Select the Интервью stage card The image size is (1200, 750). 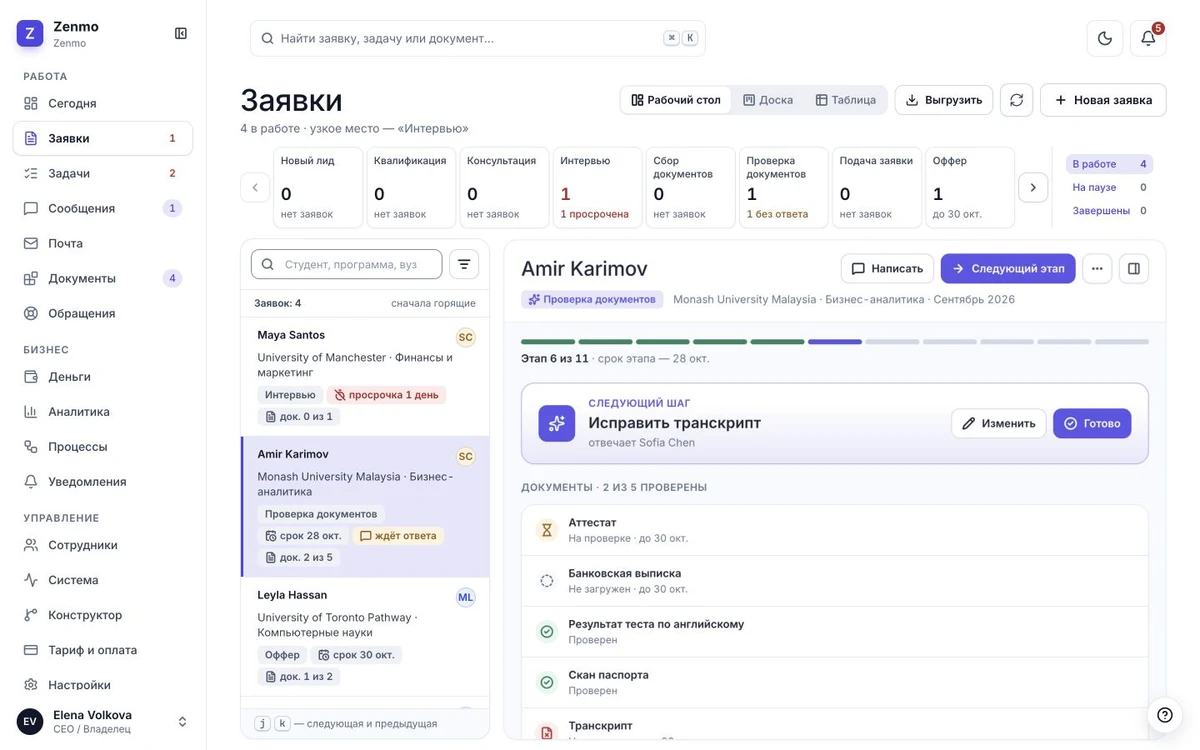pos(597,187)
